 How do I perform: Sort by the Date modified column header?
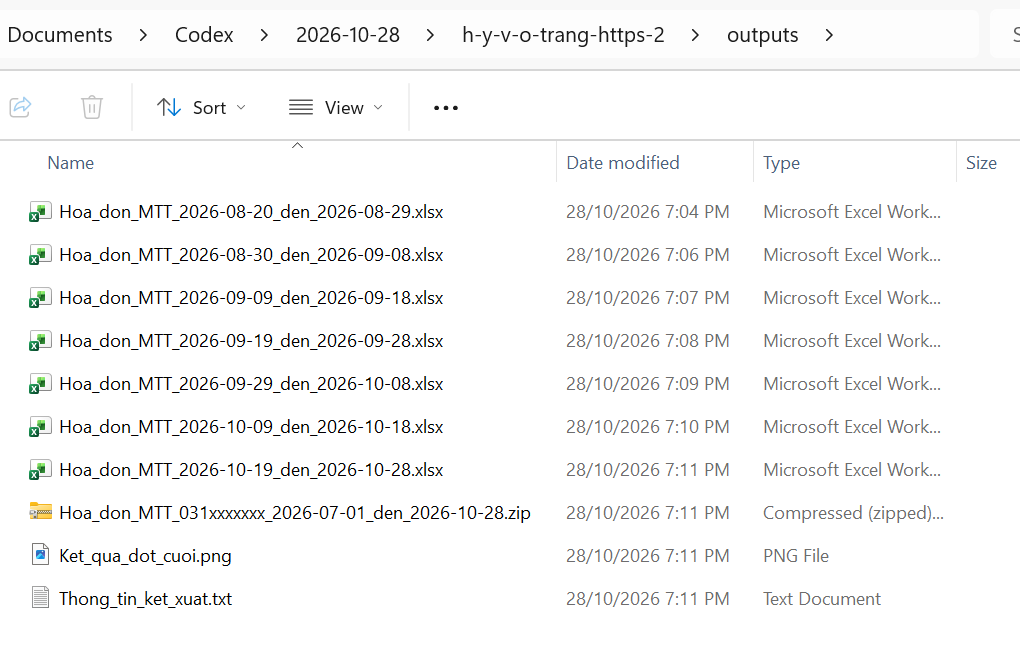623,163
